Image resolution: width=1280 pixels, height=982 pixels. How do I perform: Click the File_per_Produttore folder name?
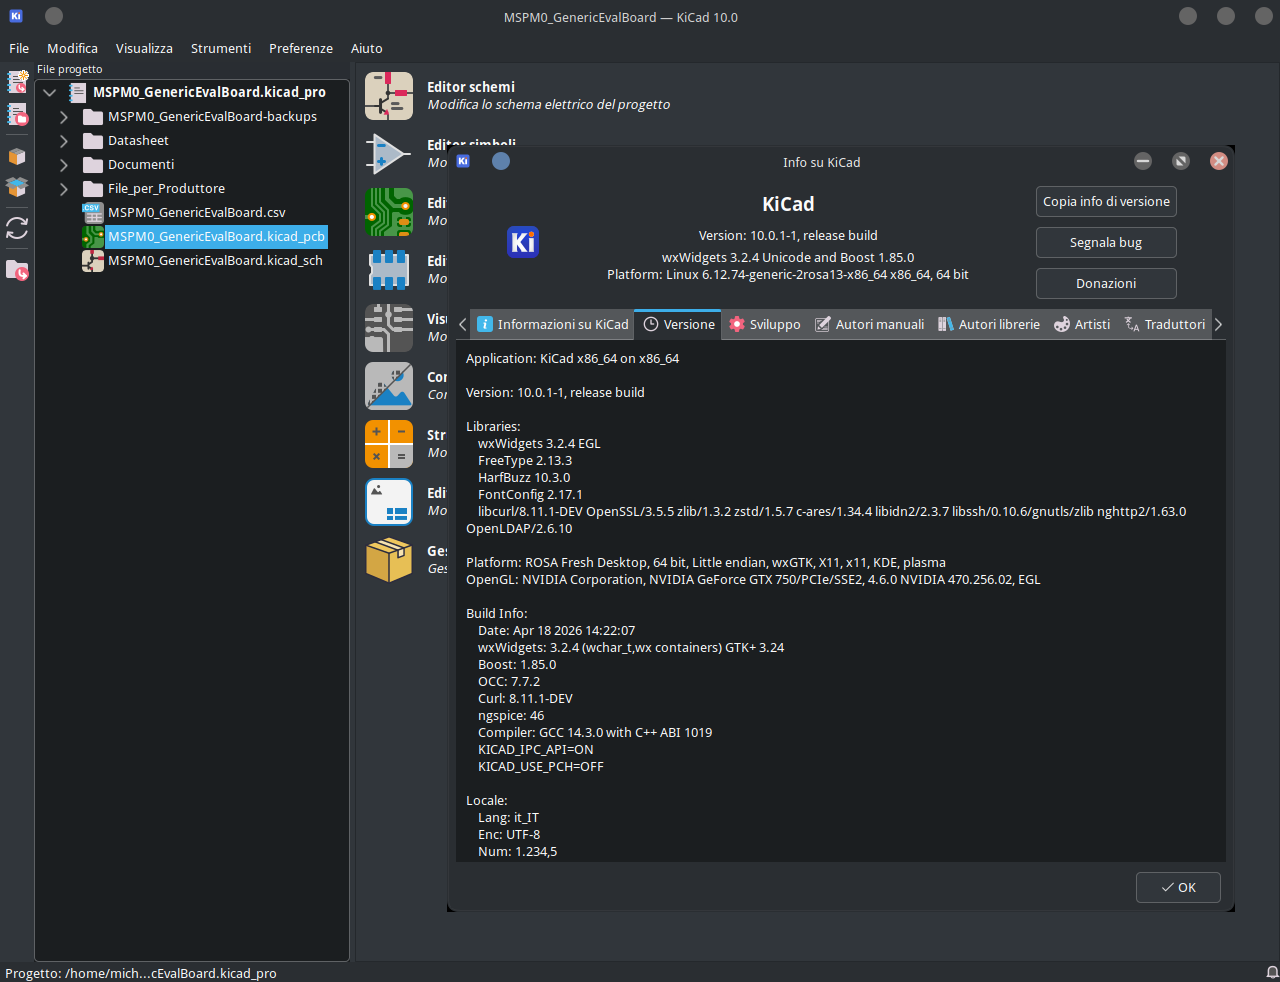click(x=166, y=188)
